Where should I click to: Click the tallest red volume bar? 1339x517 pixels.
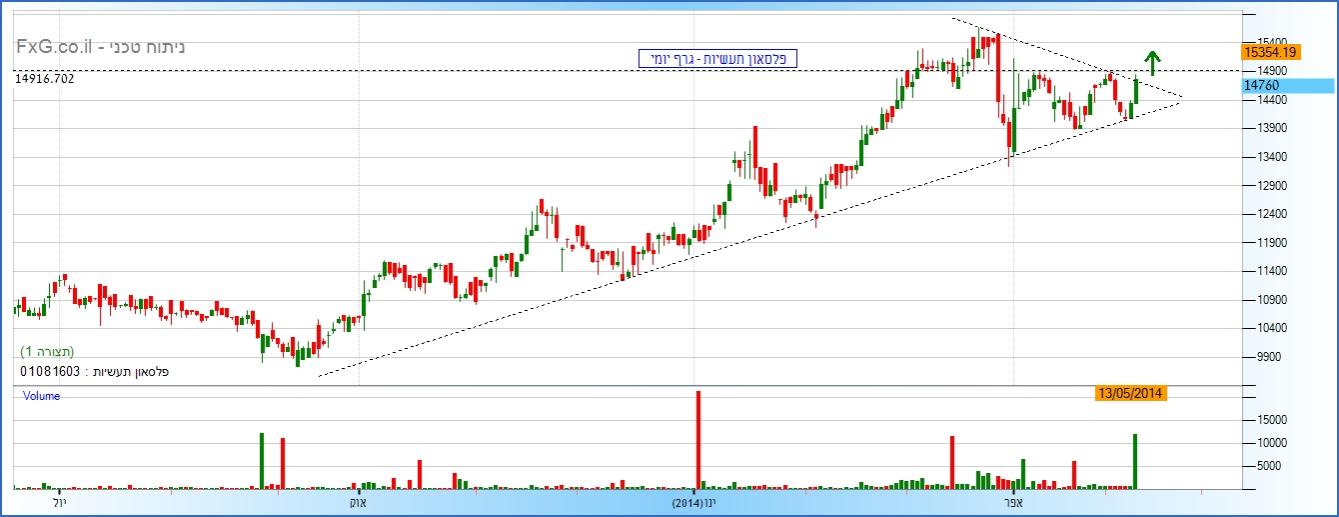pyautogui.click(x=698, y=438)
